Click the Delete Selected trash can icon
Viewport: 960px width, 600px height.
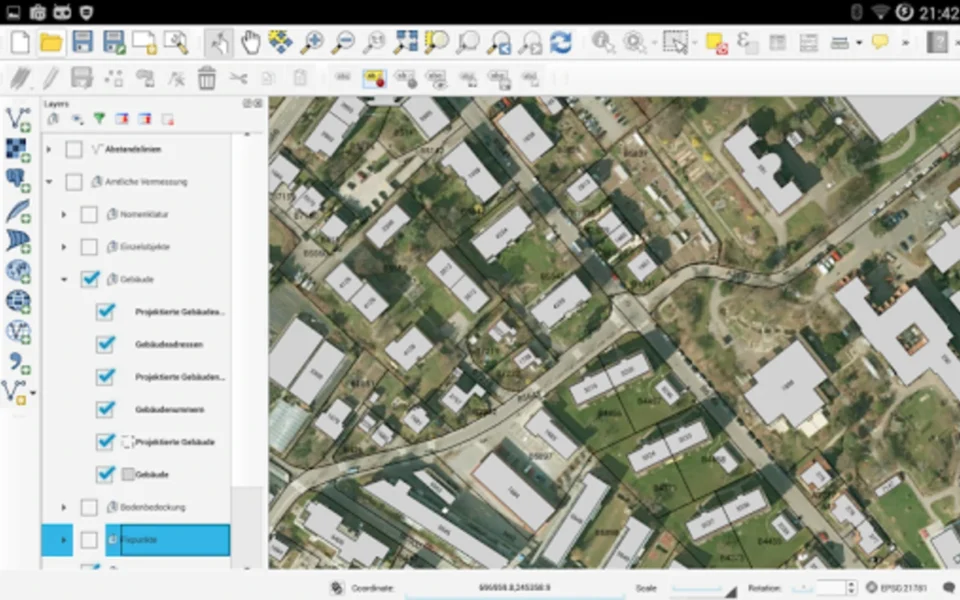tap(207, 78)
